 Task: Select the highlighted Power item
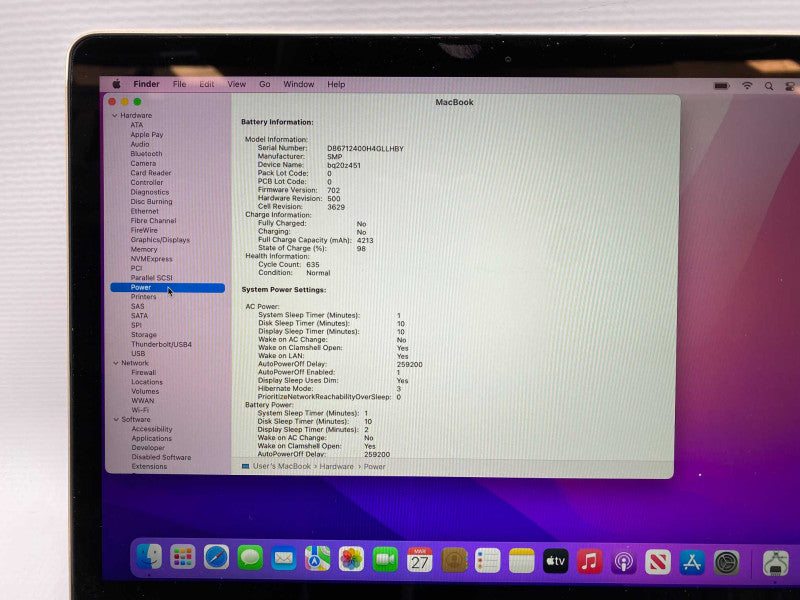(167, 288)
